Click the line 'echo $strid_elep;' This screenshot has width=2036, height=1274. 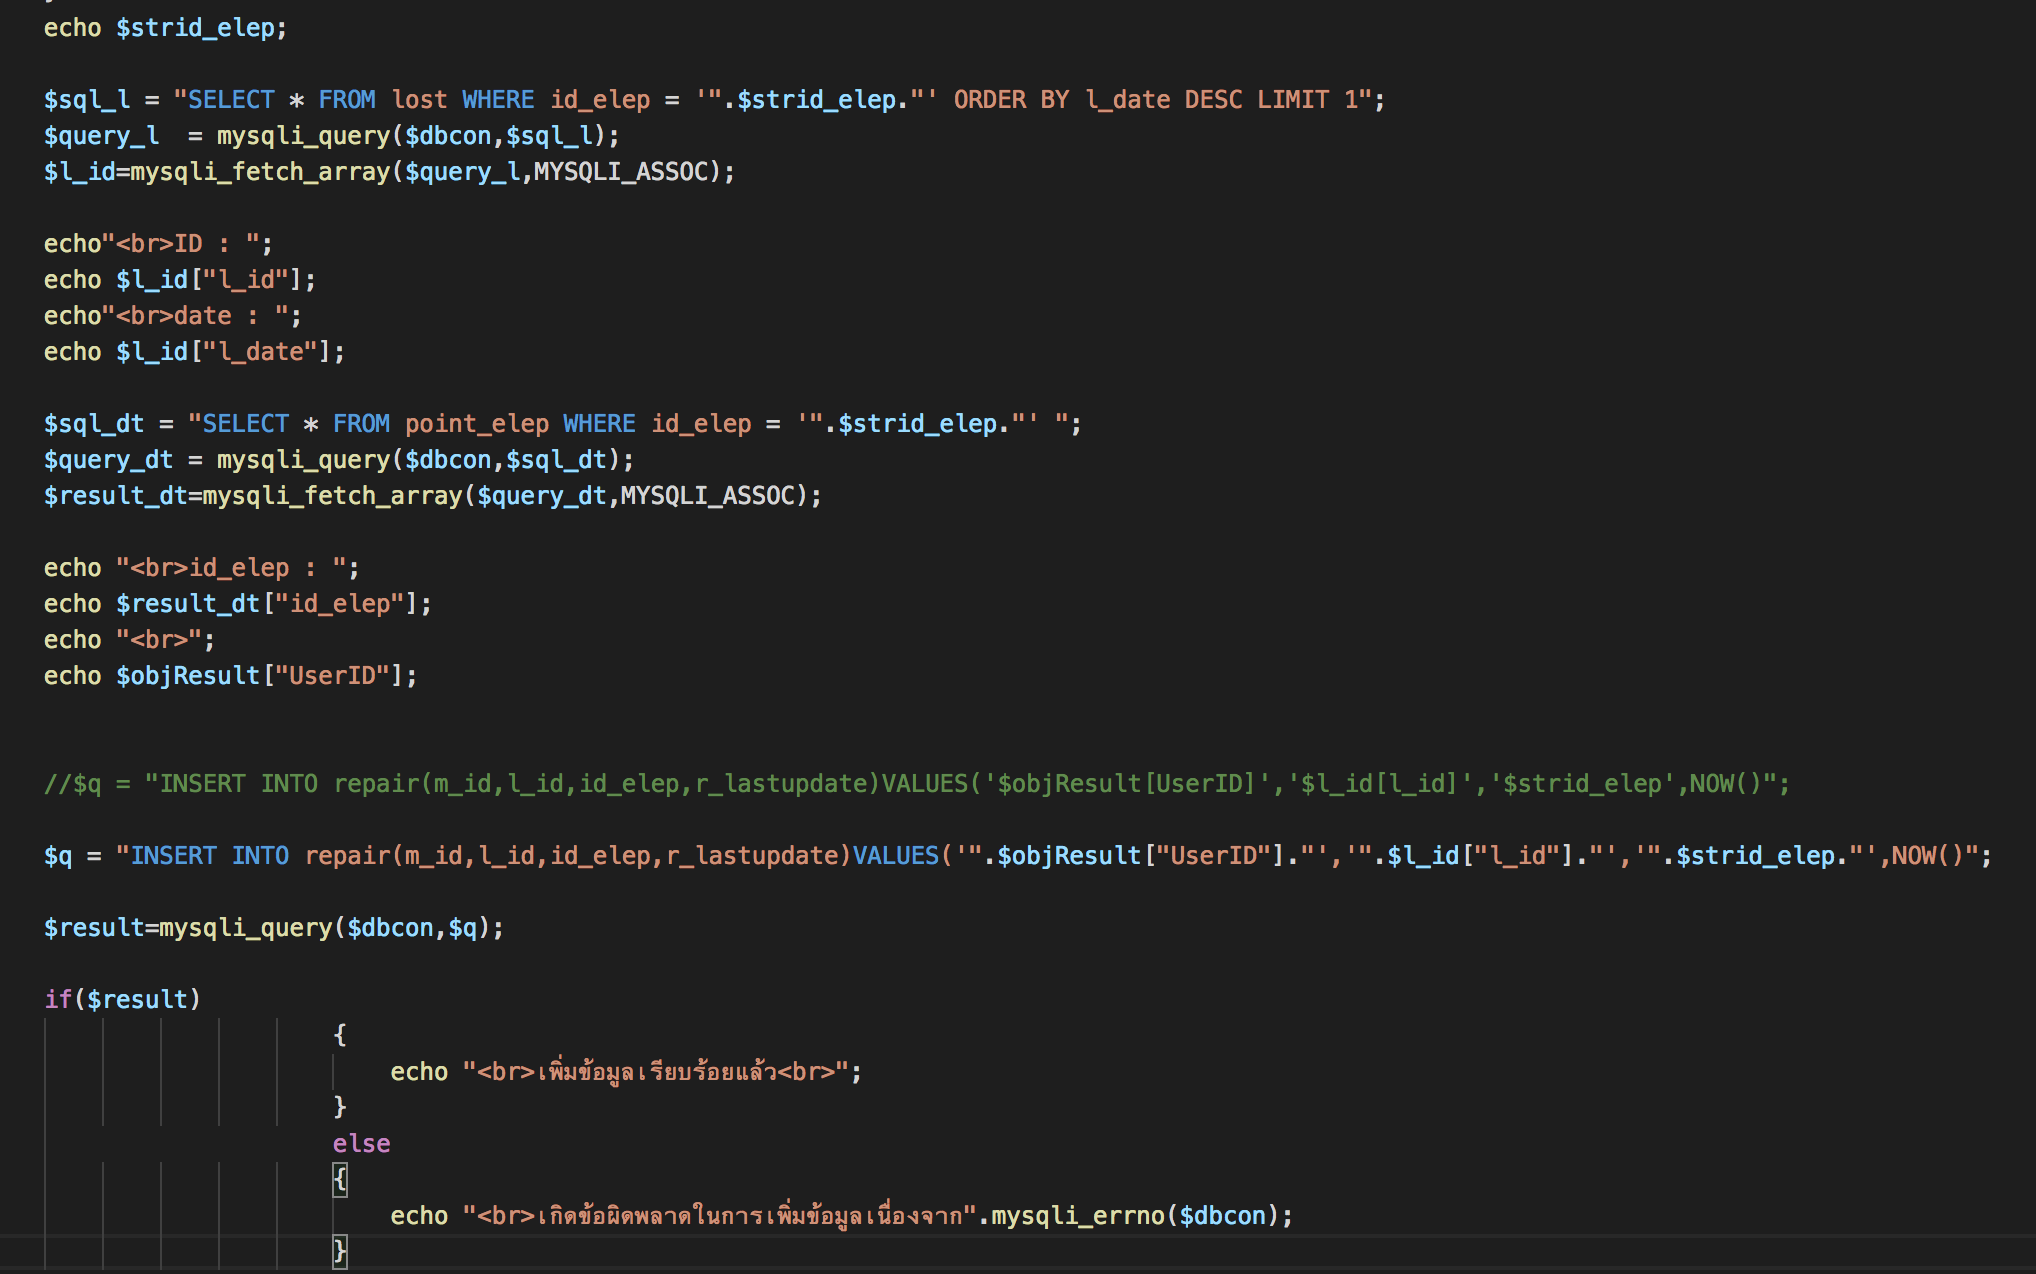pyautogui.click(x=165, y=28)
